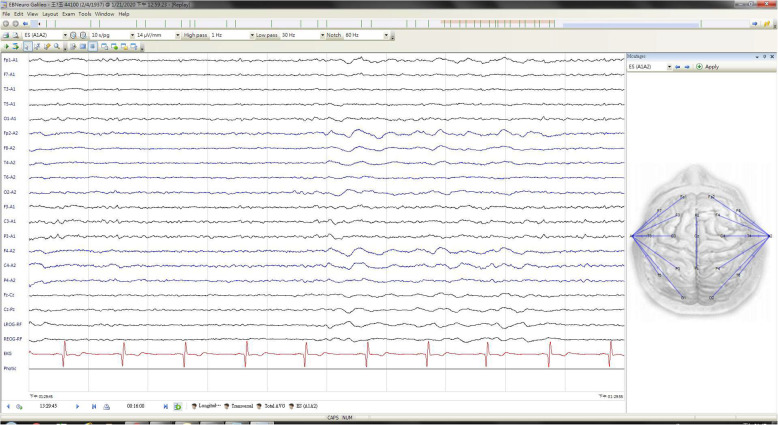
Task: Click the window layout icon with green dot
Action: click(114, 47)
